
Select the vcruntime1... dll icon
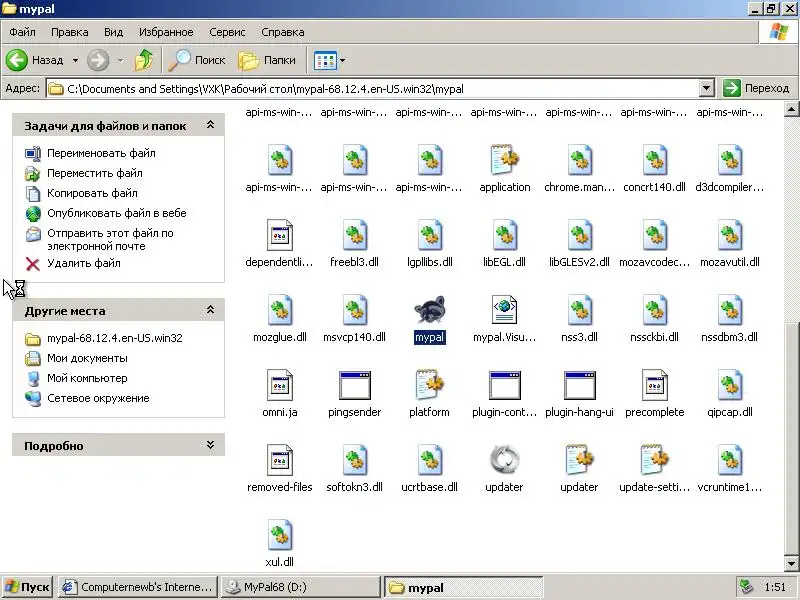[x=730, y=460]
